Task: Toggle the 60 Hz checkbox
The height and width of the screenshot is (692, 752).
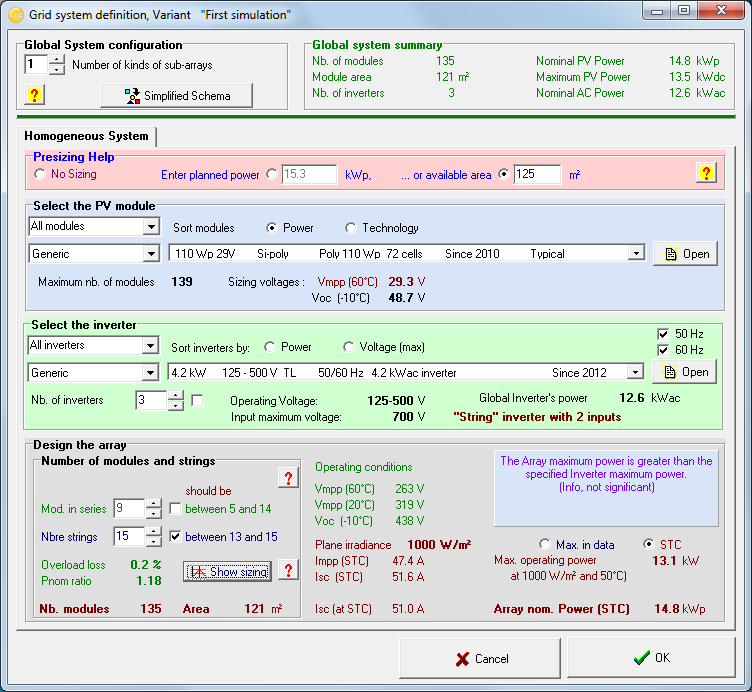Action: click(663, 350)
